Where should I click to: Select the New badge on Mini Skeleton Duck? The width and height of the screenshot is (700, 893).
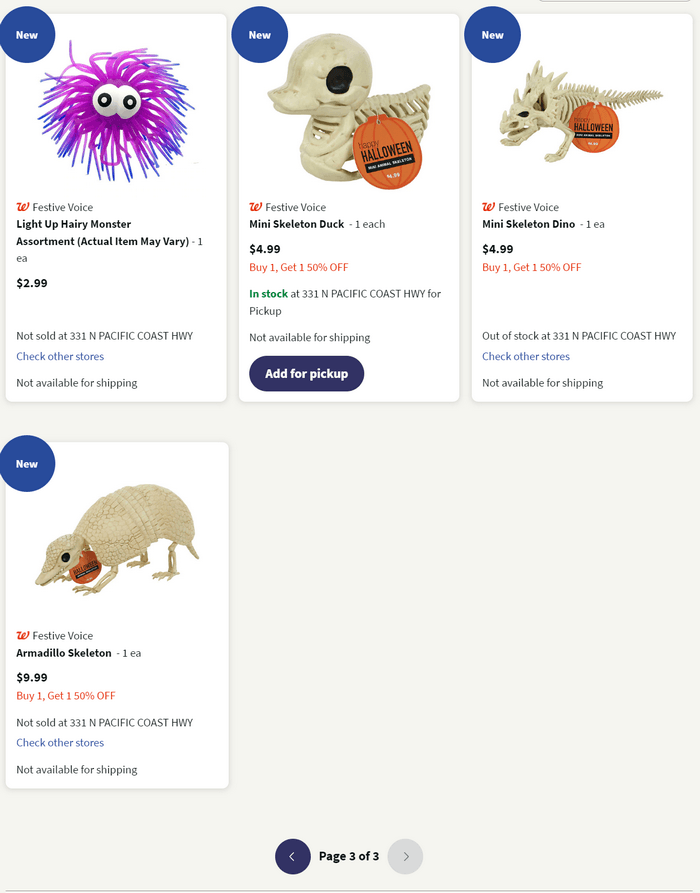[259, 34]
